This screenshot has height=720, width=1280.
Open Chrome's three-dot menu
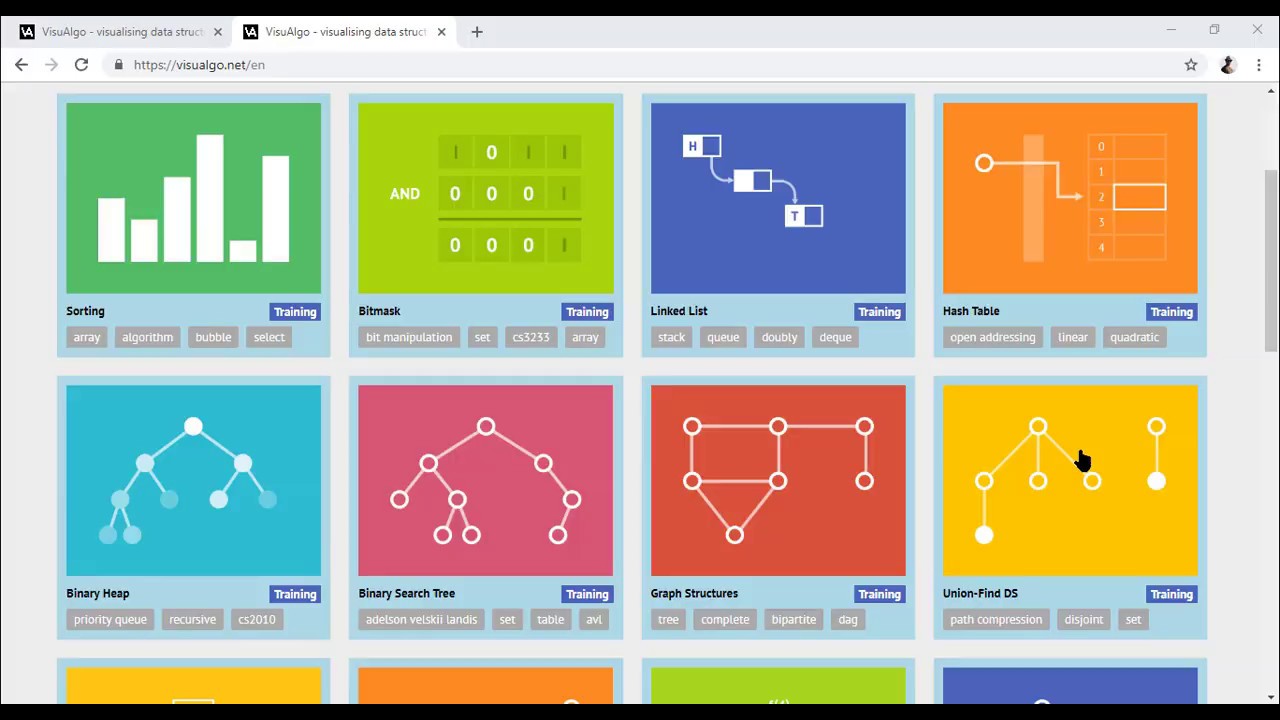(1259, 65)
